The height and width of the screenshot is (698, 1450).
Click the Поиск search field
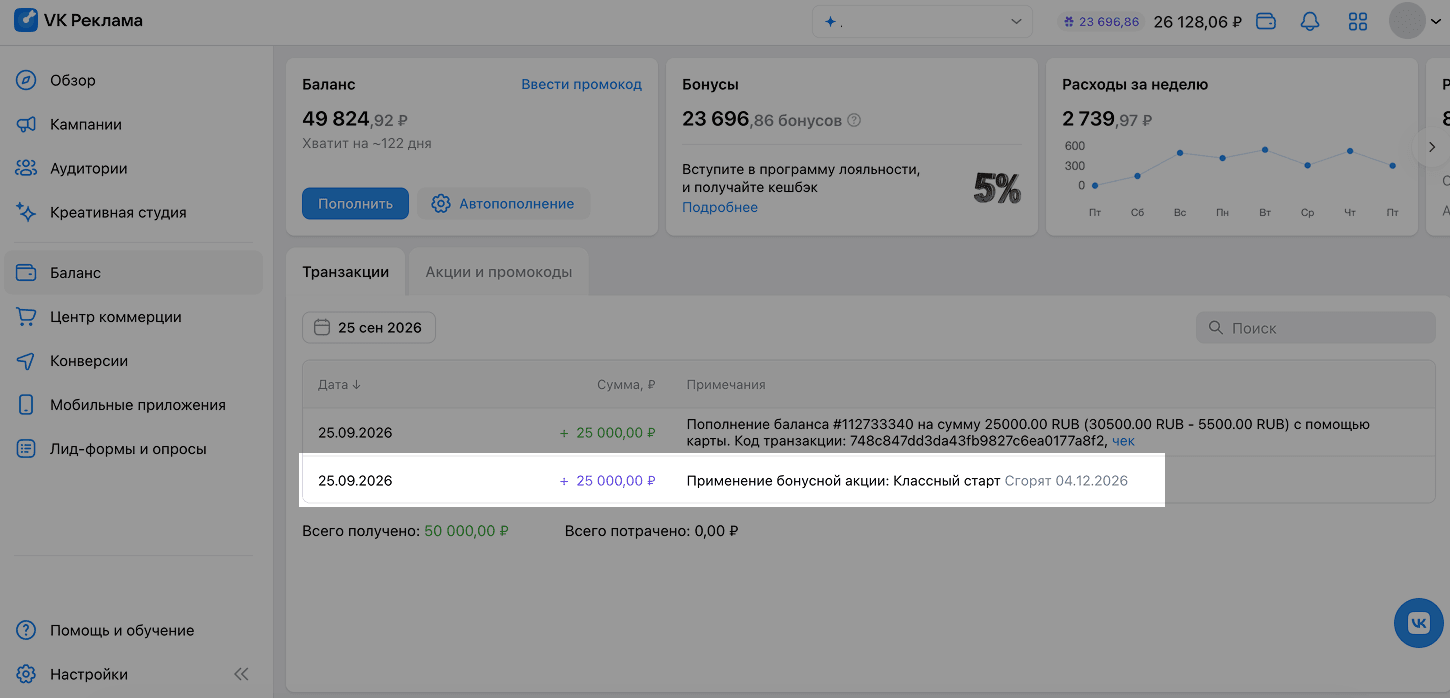pos(1316,328)
